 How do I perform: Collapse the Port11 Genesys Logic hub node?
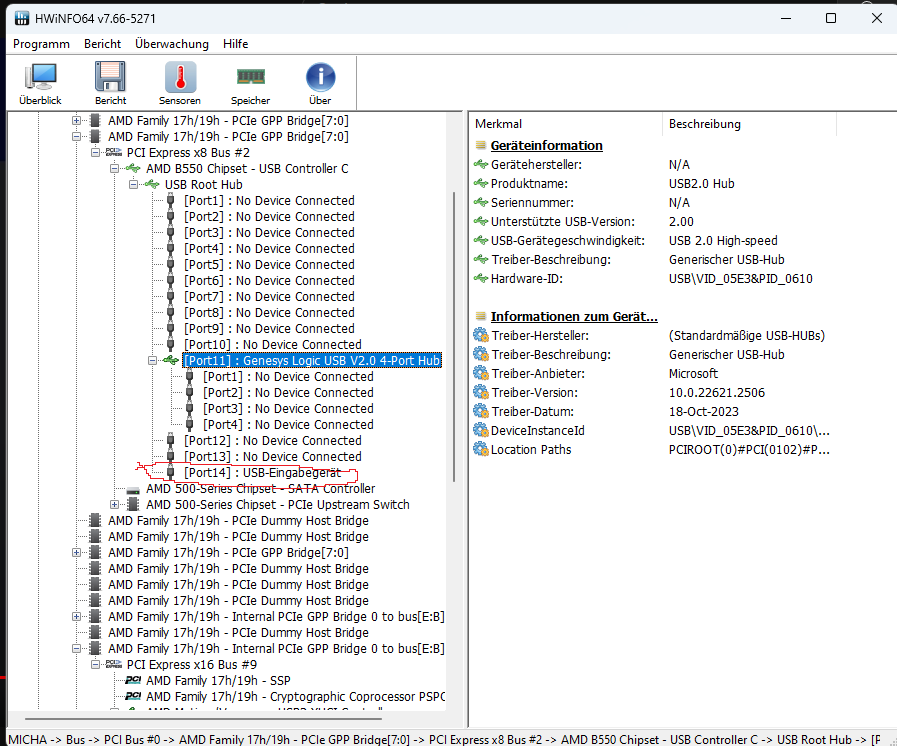152,361
